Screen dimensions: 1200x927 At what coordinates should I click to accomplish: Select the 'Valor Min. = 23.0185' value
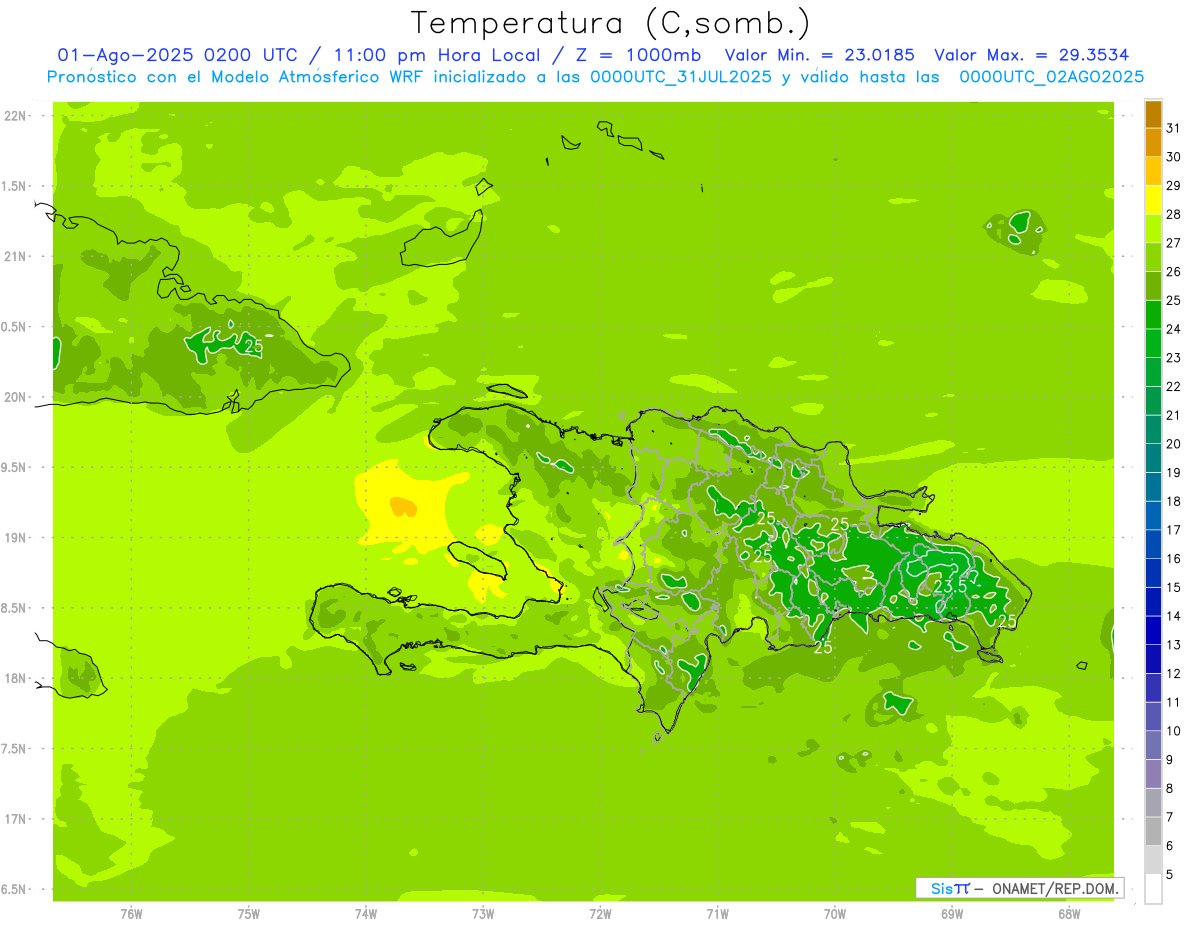819,55
